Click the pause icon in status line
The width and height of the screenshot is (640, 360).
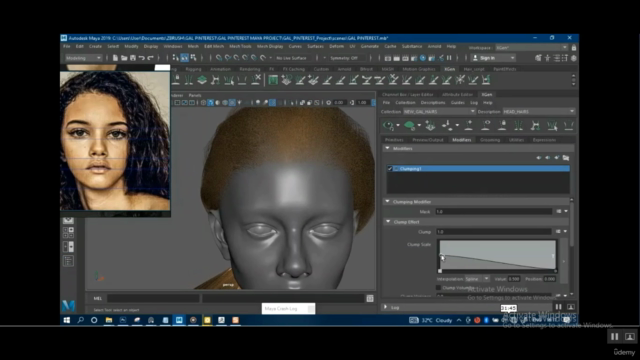coord(449,58)
